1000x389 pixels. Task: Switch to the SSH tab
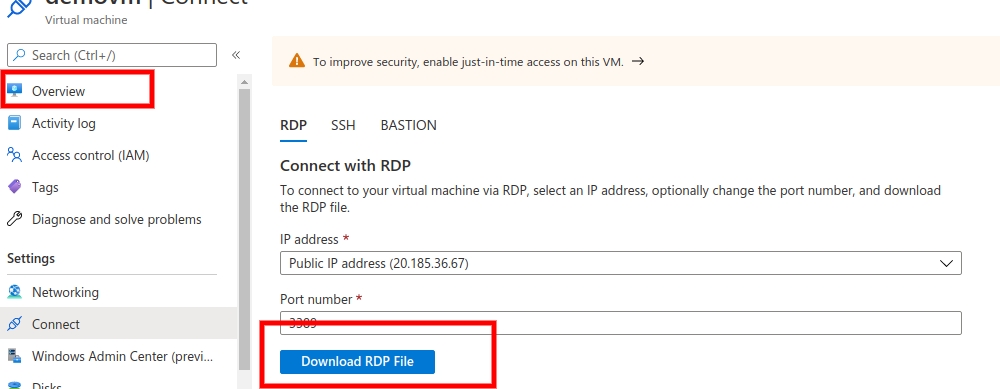[343, 125]
